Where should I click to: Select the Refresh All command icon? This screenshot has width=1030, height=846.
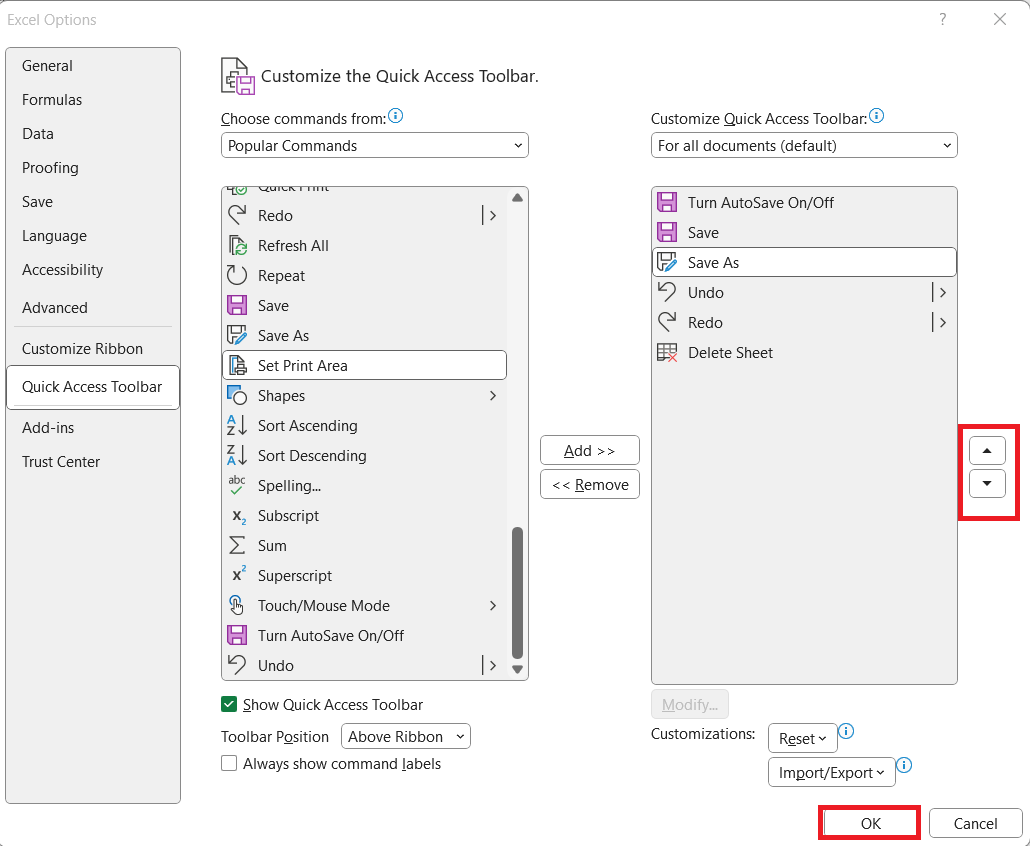pyautogui.click(x=236, y=246)
